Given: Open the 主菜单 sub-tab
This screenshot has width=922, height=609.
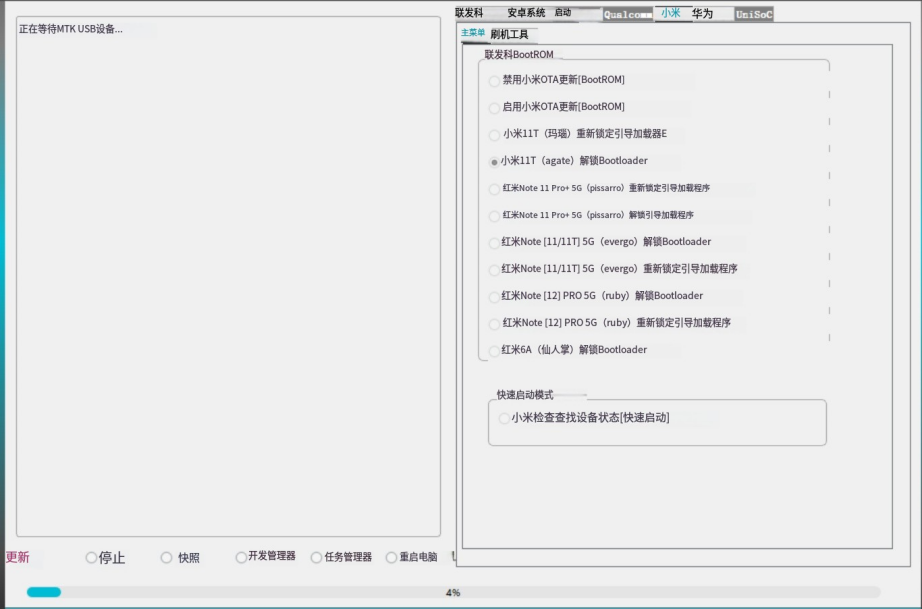Looking at the screenshot, I should click(x=473, y=33).
